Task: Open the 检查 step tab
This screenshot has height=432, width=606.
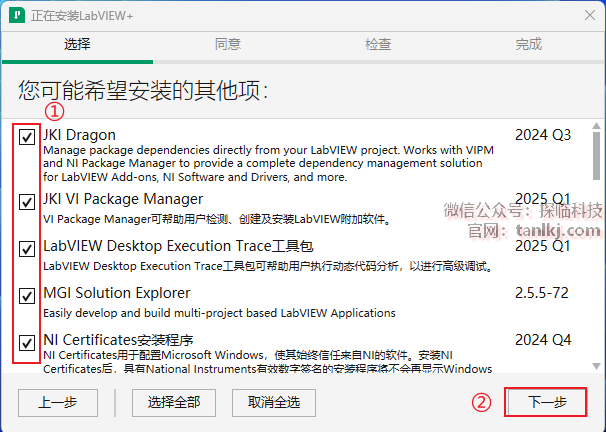Action: tap(378, 44)
